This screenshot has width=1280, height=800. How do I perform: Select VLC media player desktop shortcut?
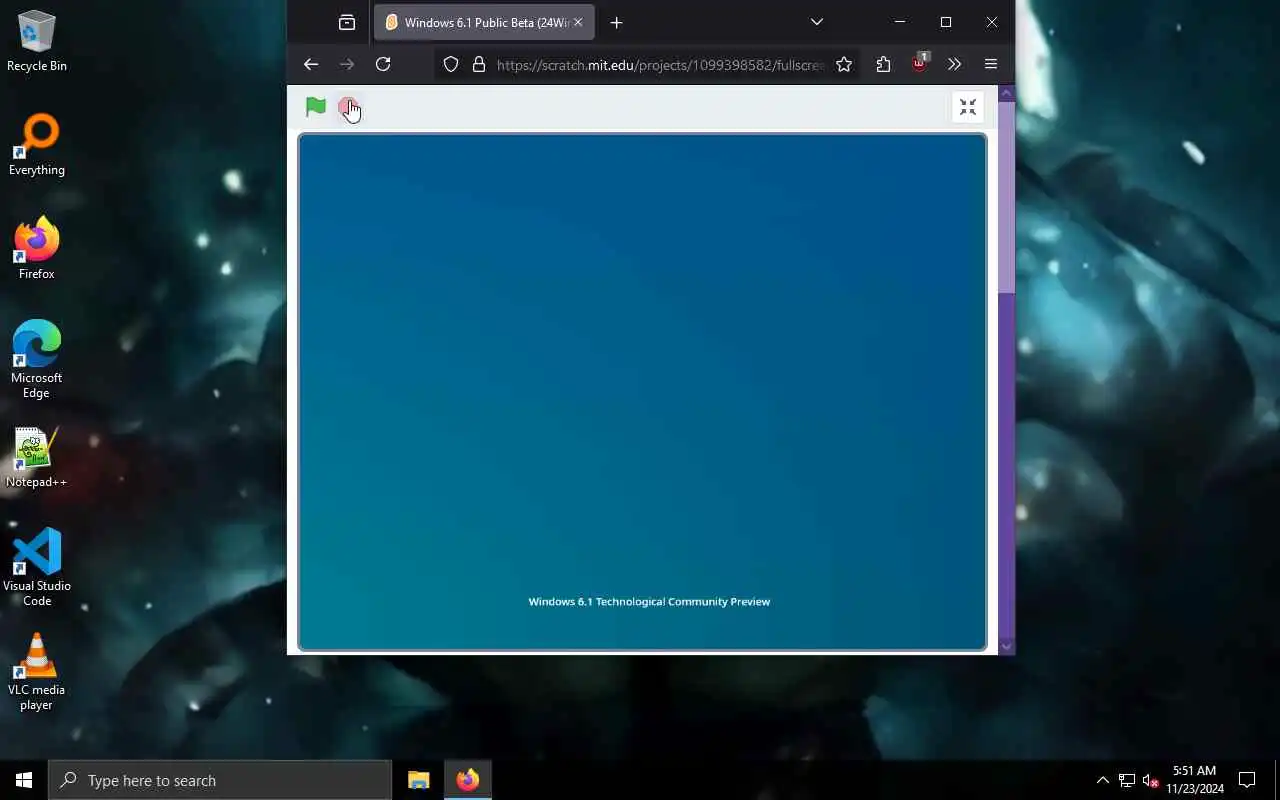(x=37, y=672)
